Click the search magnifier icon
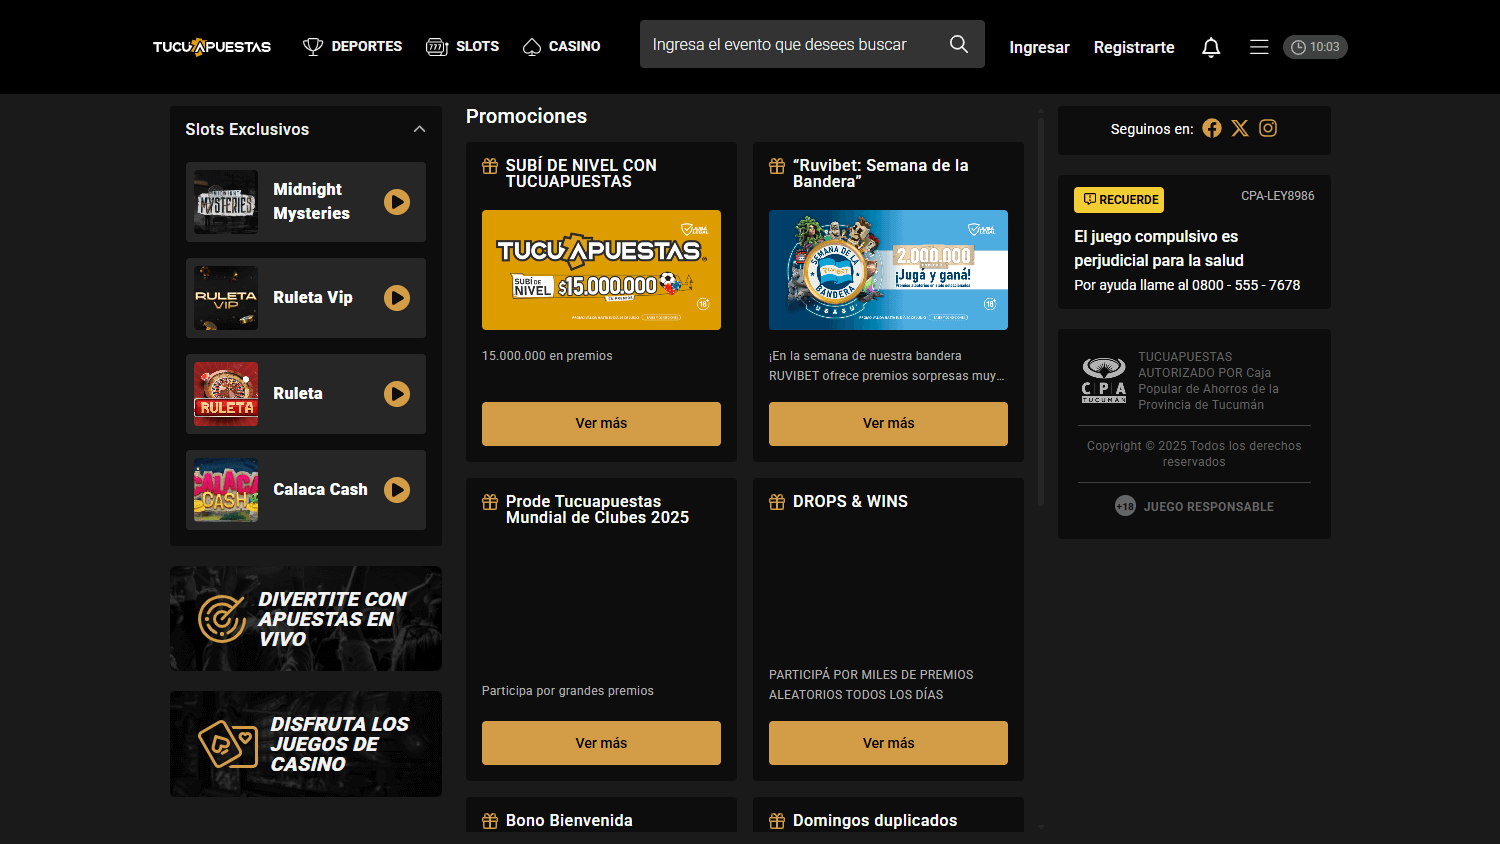Screen dimensions: 1500x844 (x=958, y=44)
